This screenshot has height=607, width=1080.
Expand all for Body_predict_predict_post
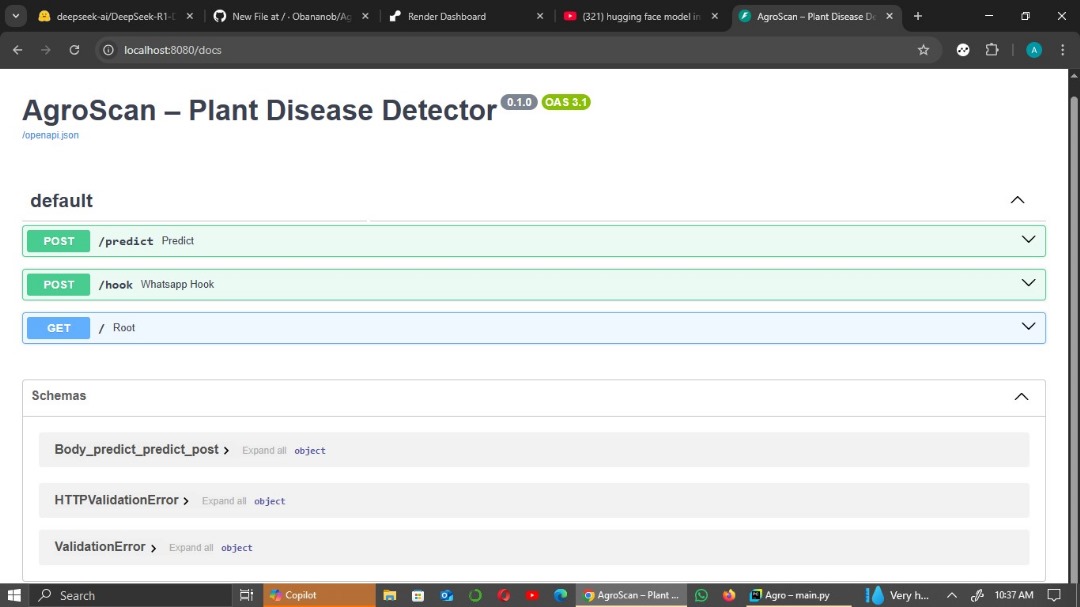tap(264, 451)
